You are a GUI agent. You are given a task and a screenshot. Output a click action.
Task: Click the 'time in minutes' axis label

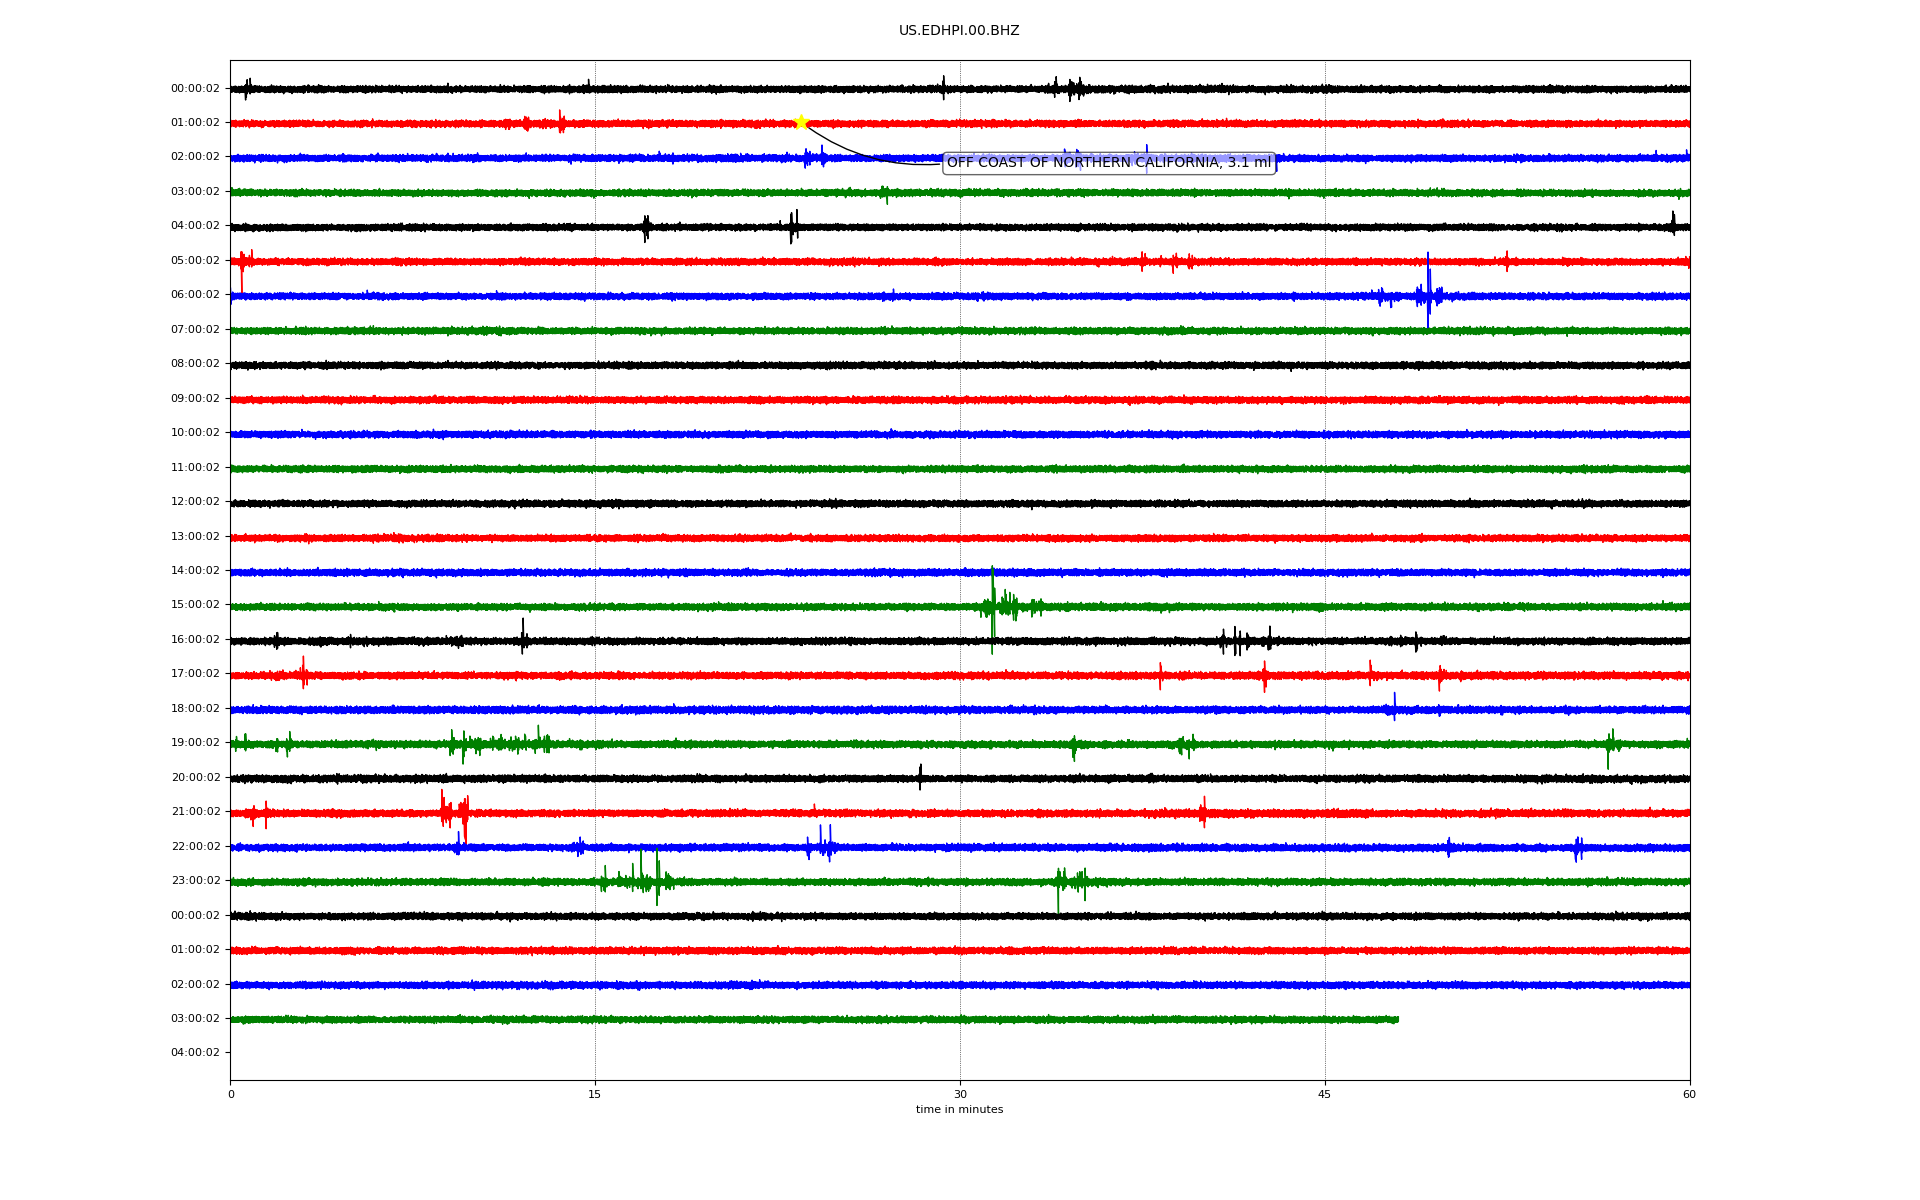959,1109
